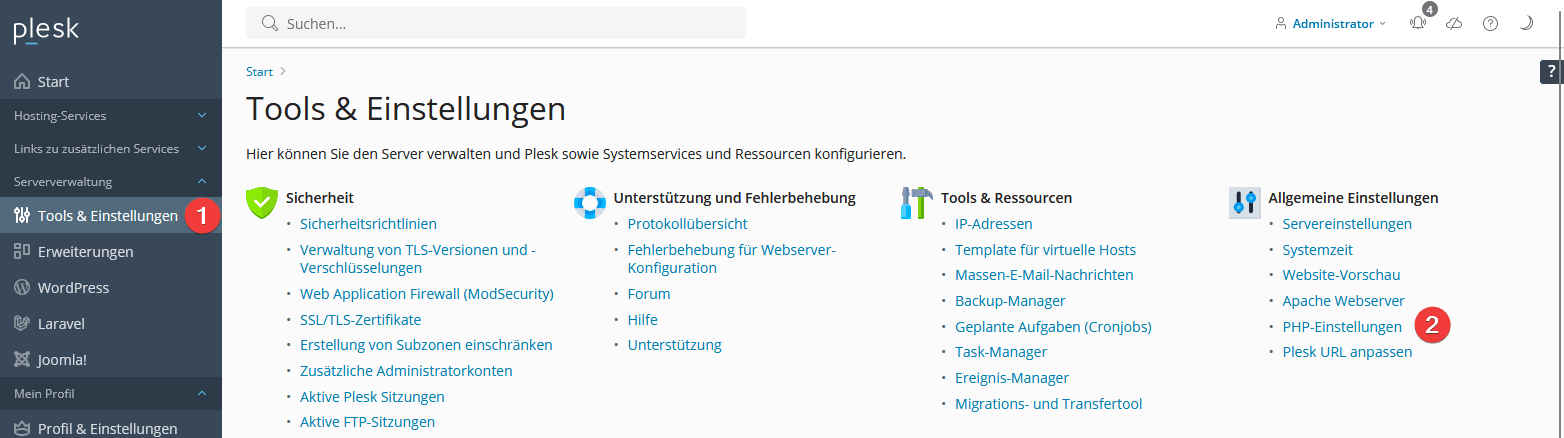The width and height of the screenshot is (1564, 438).
Task: Open Apache Webserver link
Action: pos(1344,301)
